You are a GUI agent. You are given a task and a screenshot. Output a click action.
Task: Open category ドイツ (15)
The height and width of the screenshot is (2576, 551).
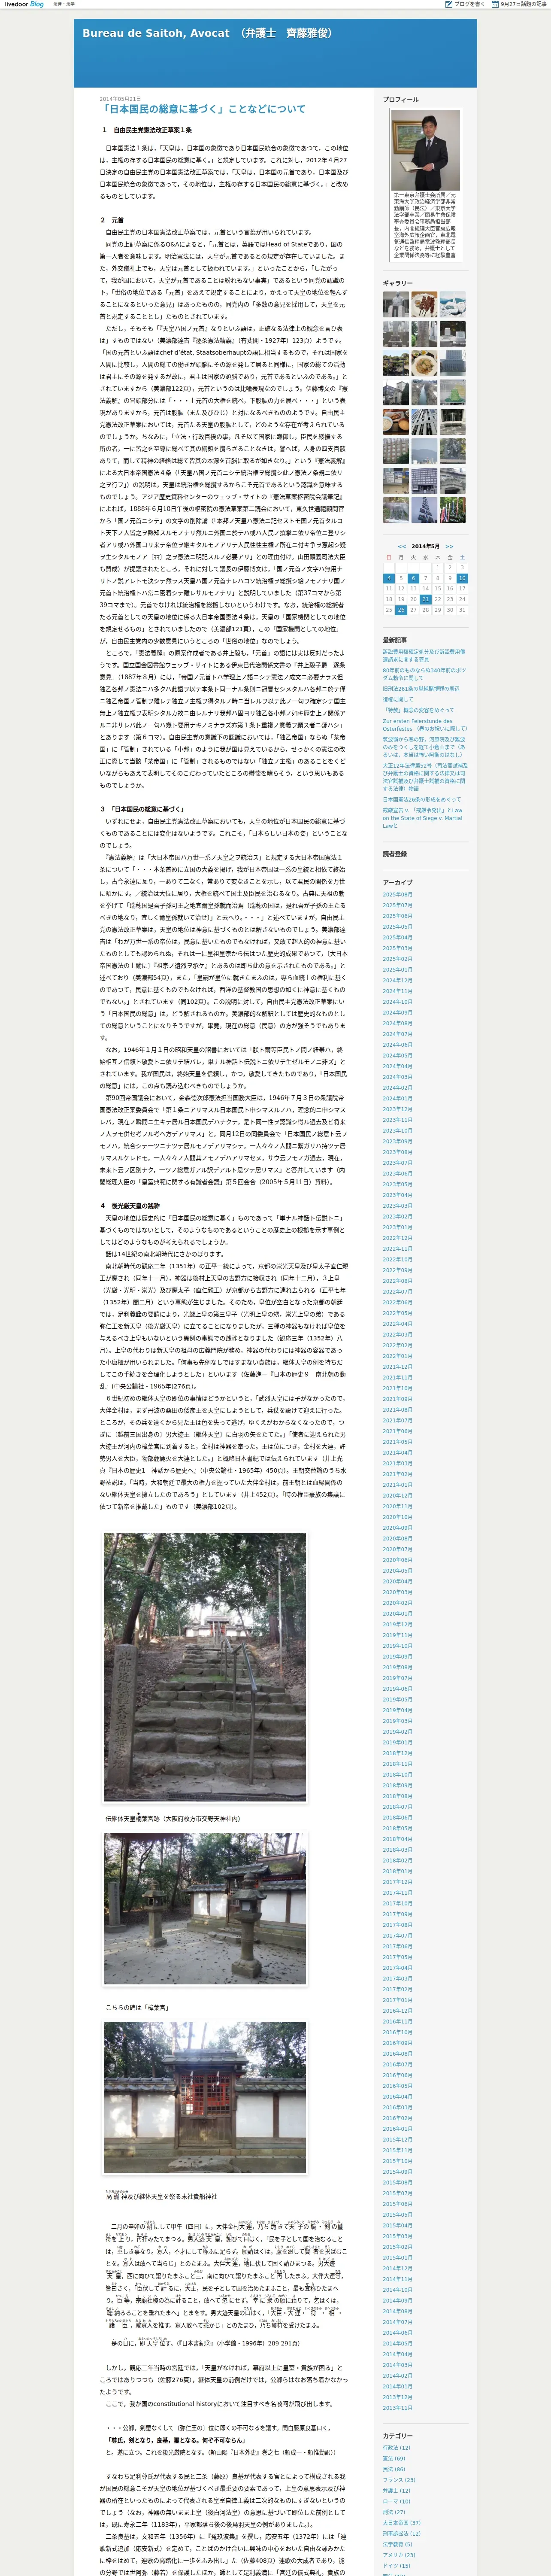(397, 2566)
